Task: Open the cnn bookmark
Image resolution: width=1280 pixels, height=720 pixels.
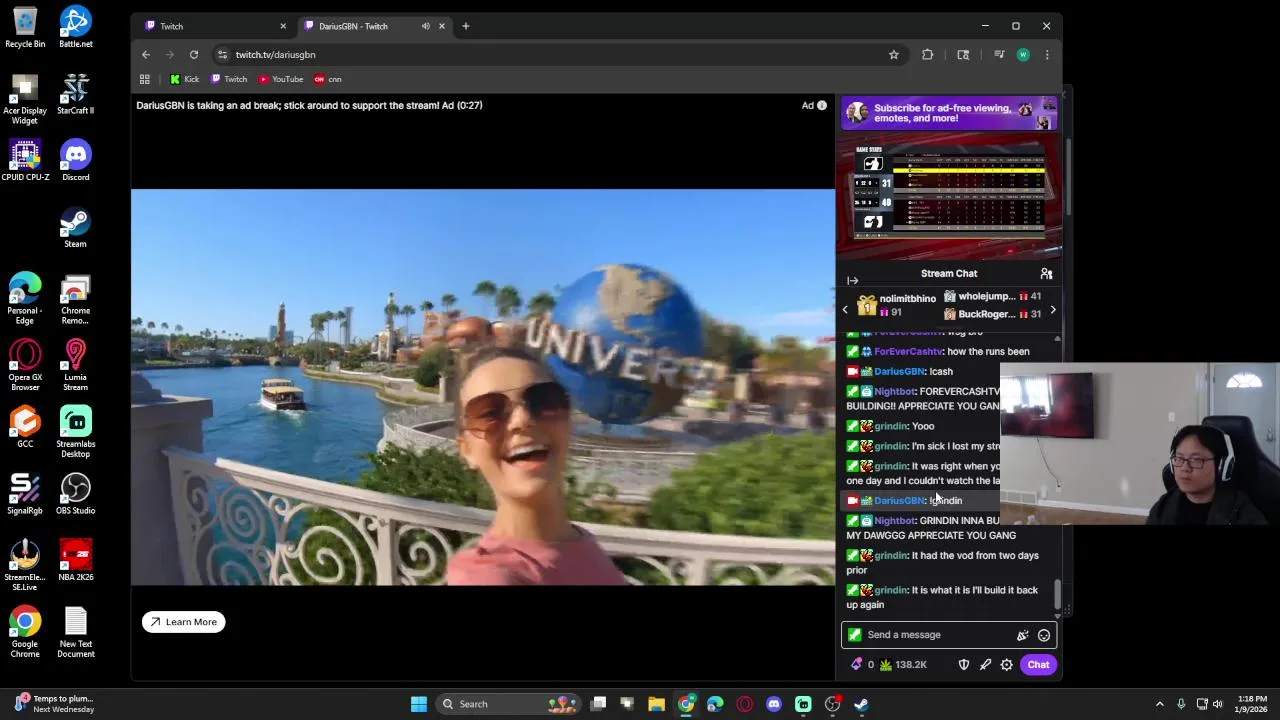Action: (328, 79)
